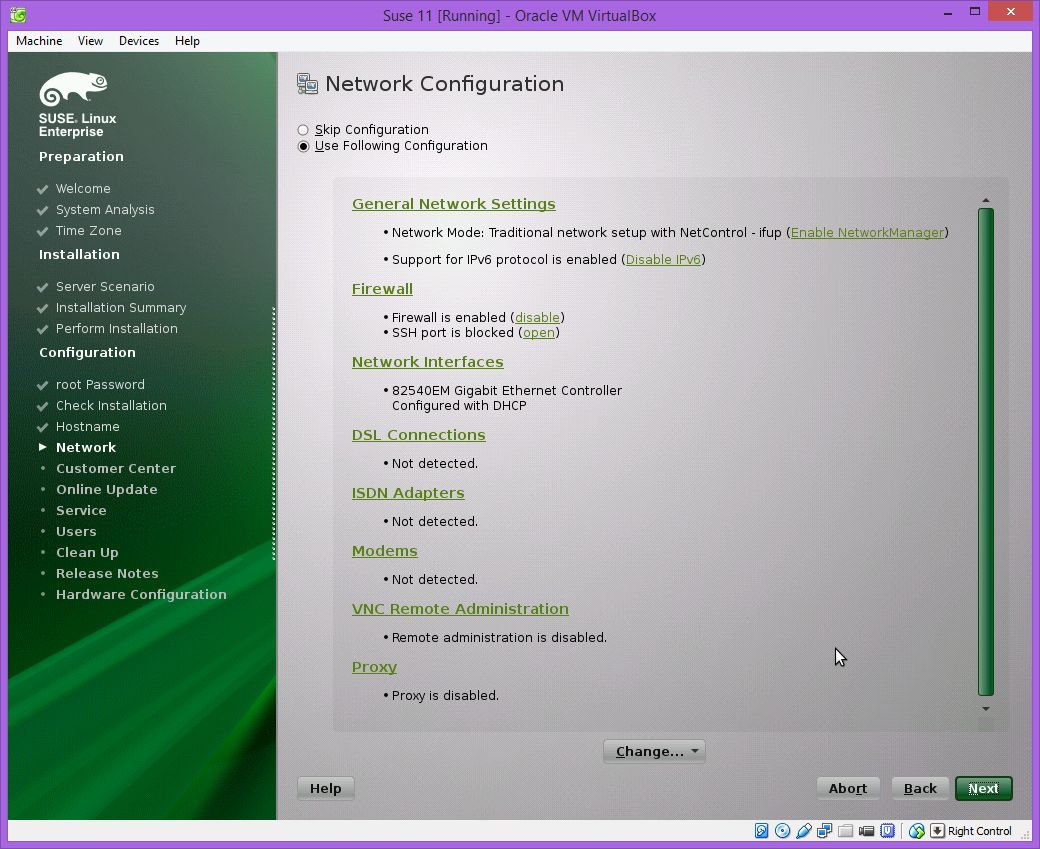Click the Abort button
1040x849 pixels.
pos(848,789)
